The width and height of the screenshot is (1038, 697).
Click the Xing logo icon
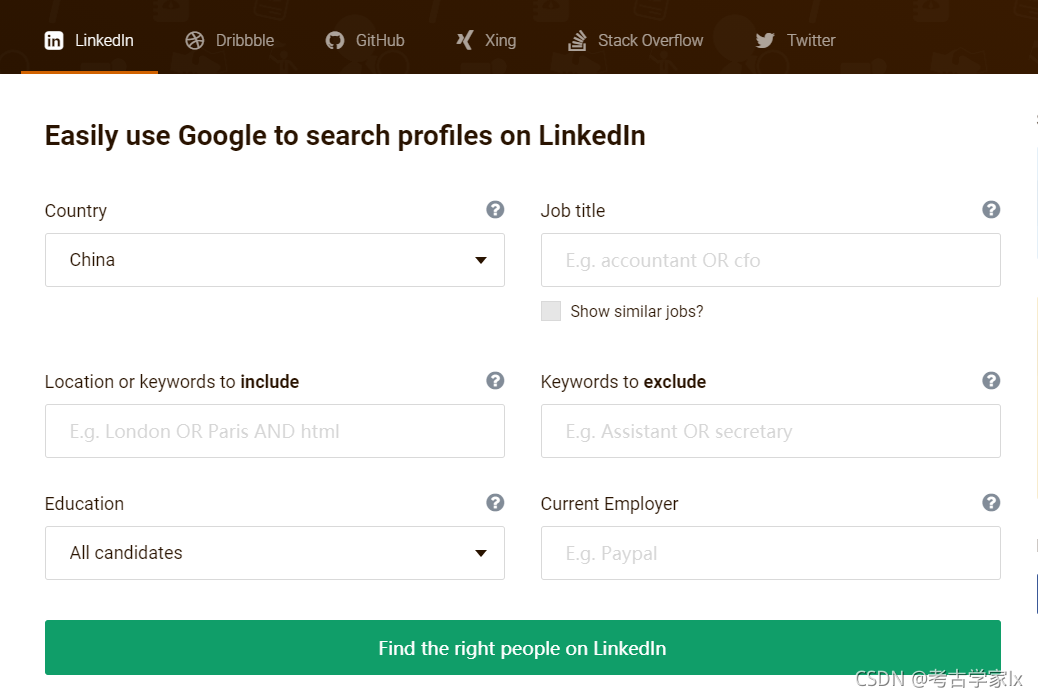coord(465,40)
